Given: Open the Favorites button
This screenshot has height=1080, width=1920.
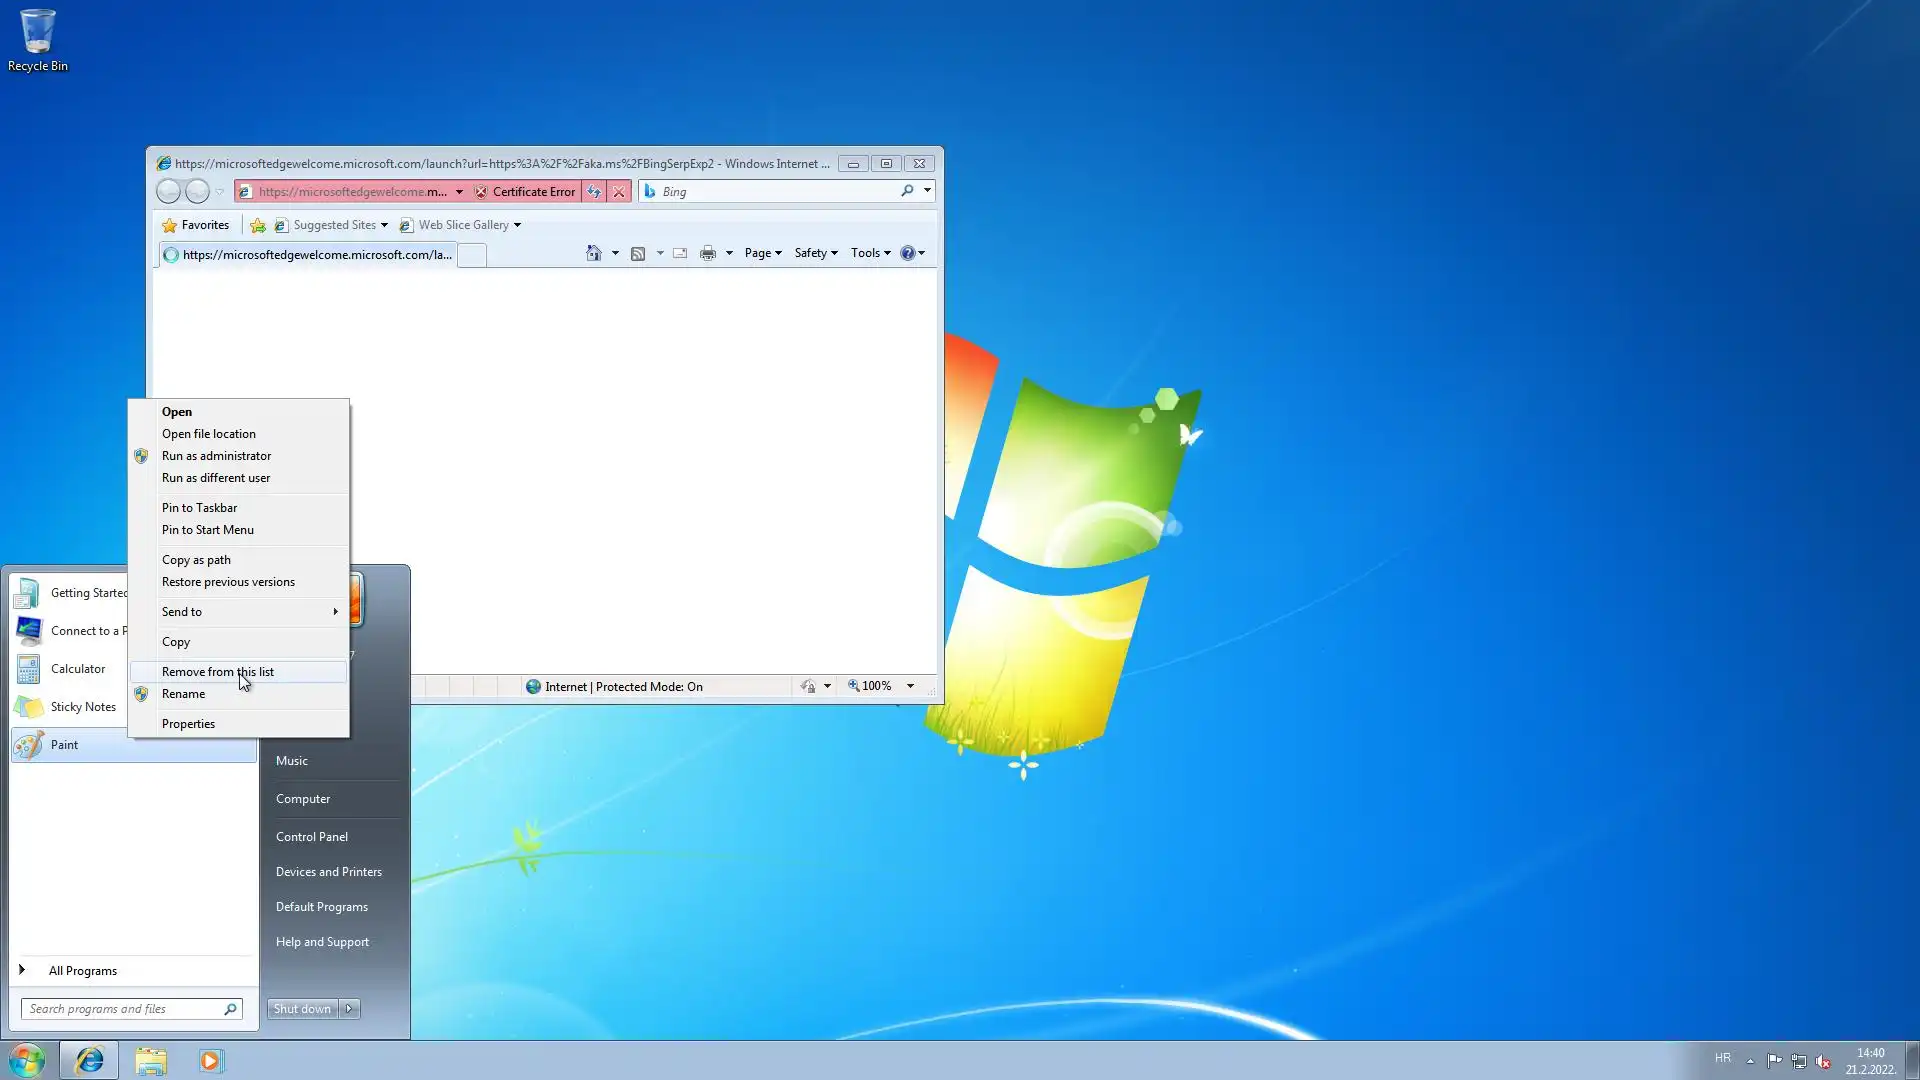Looking at the screenshot, I should point(196,225).
